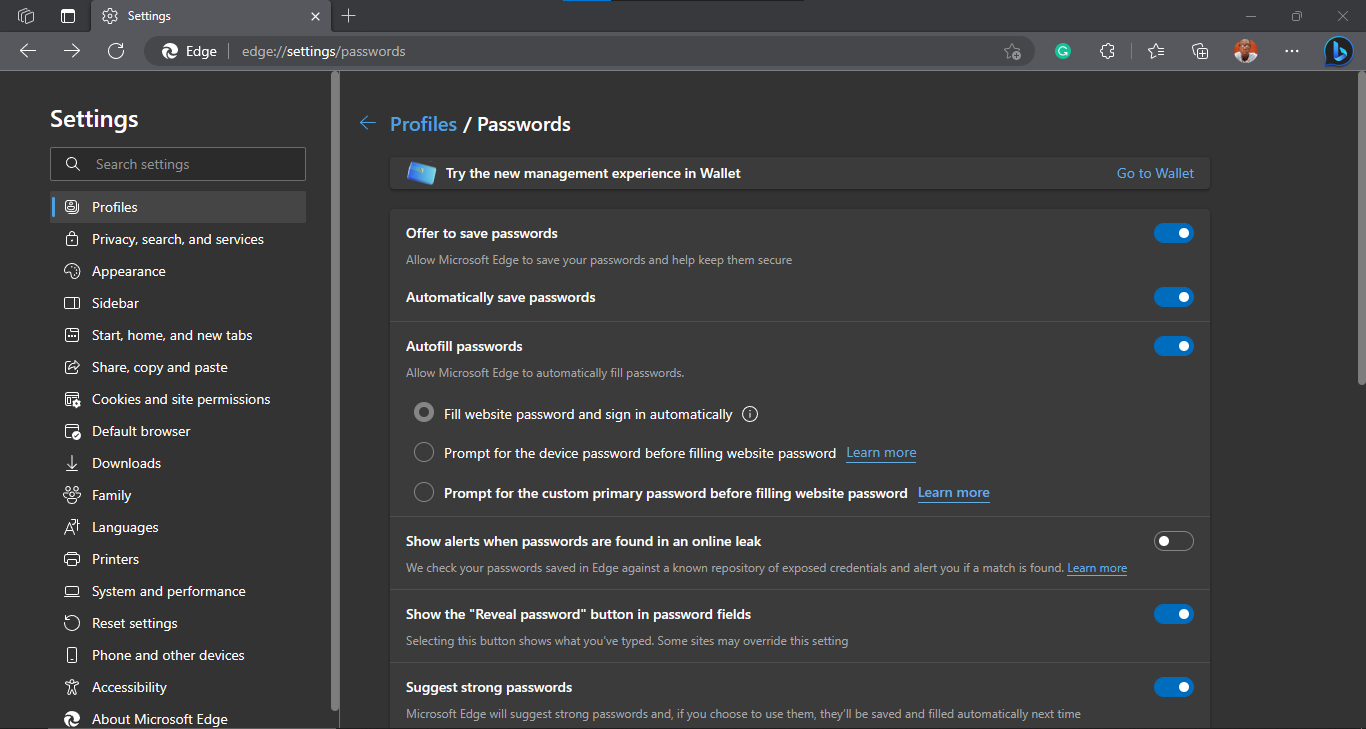
Task: Click the browser refresh icon
Action: (x=116, y=51)
